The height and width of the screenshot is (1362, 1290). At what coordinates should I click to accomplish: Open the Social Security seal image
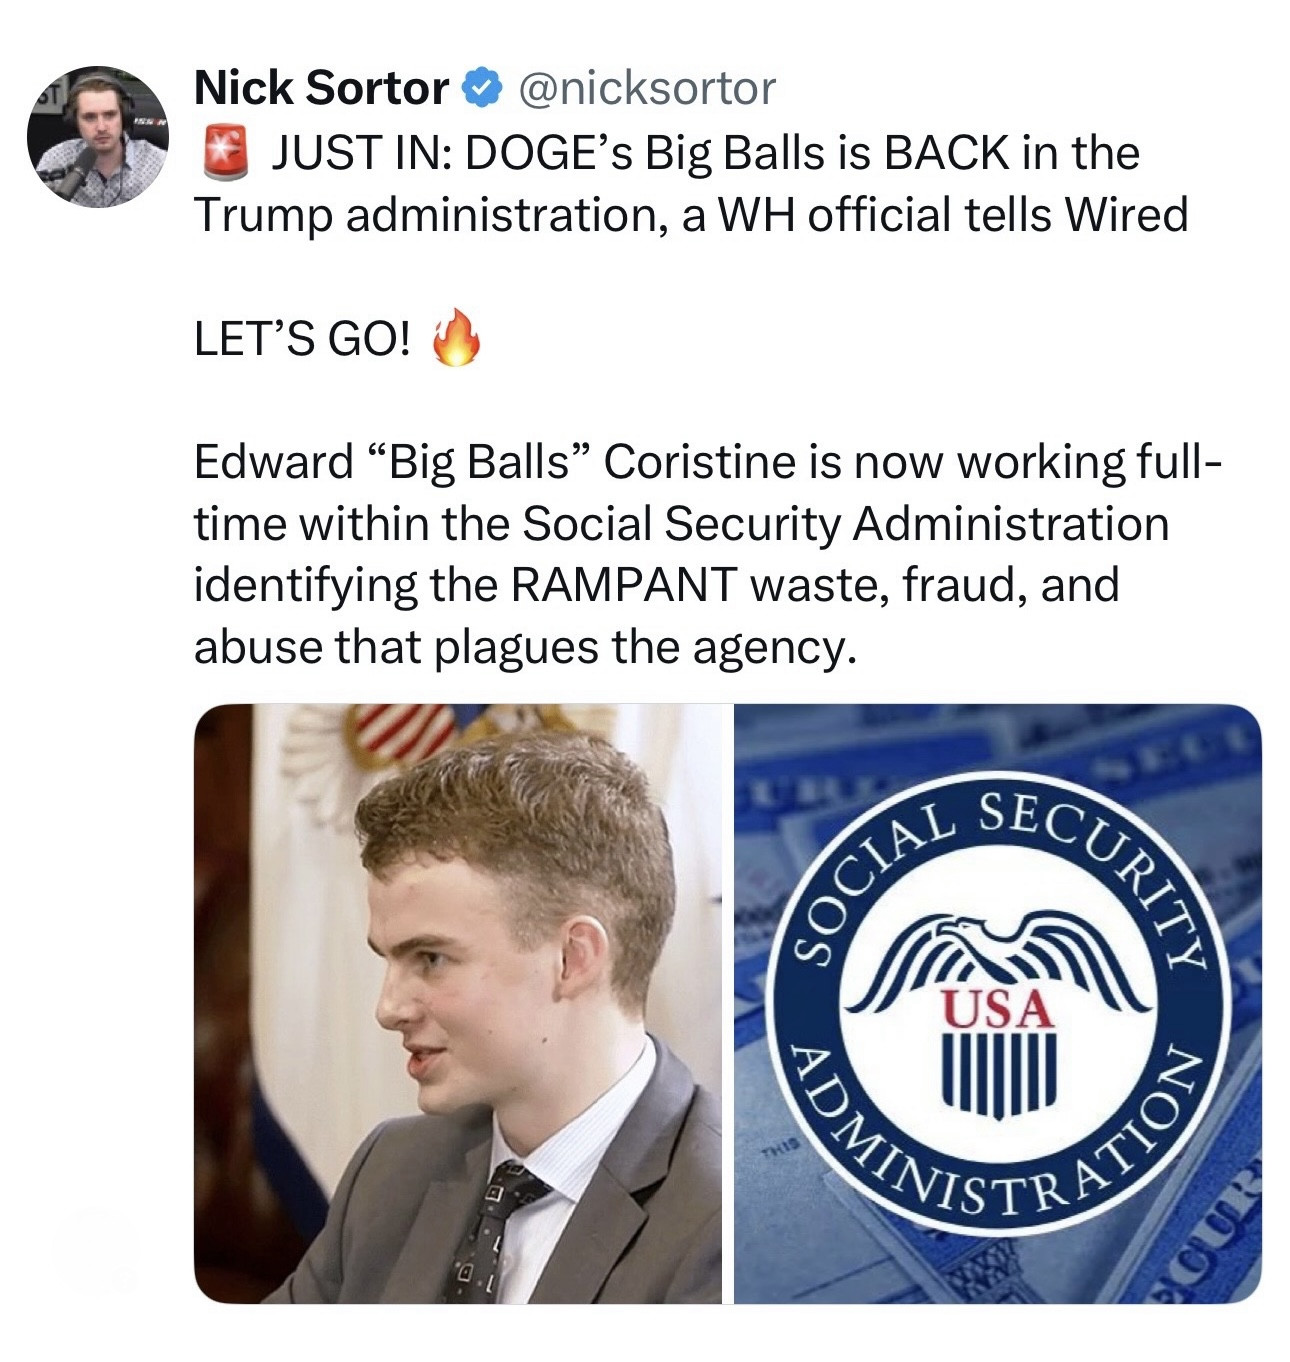pos(998,1004)
